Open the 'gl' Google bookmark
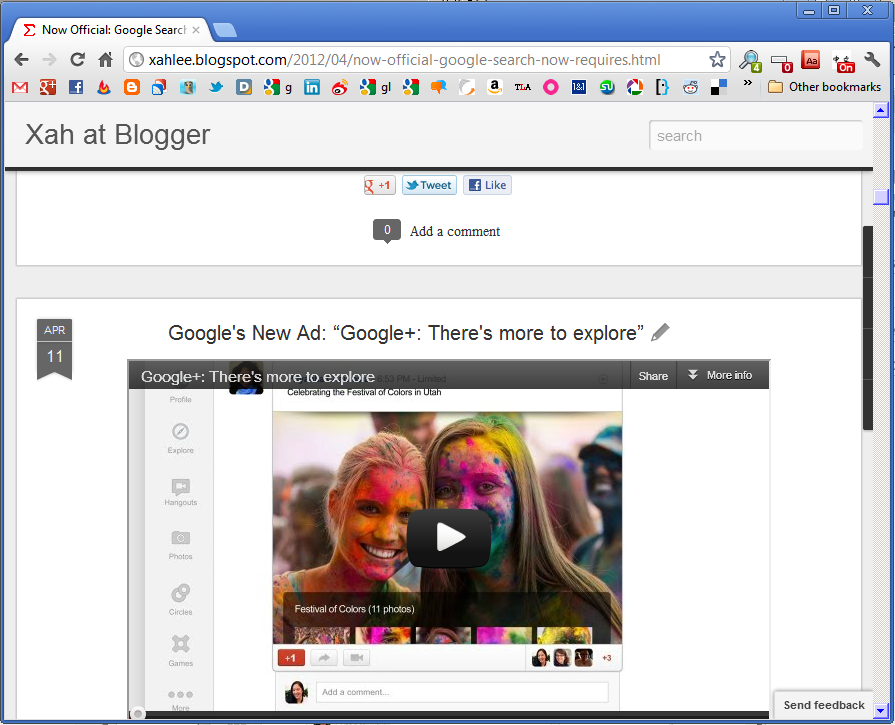Screen dimensions: 895x725 point(376,87)
